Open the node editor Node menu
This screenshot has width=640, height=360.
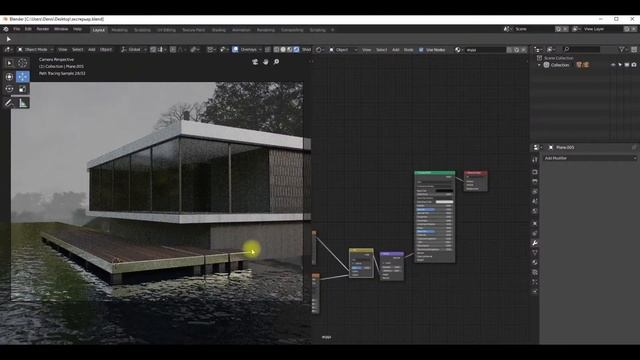(409, 50)
